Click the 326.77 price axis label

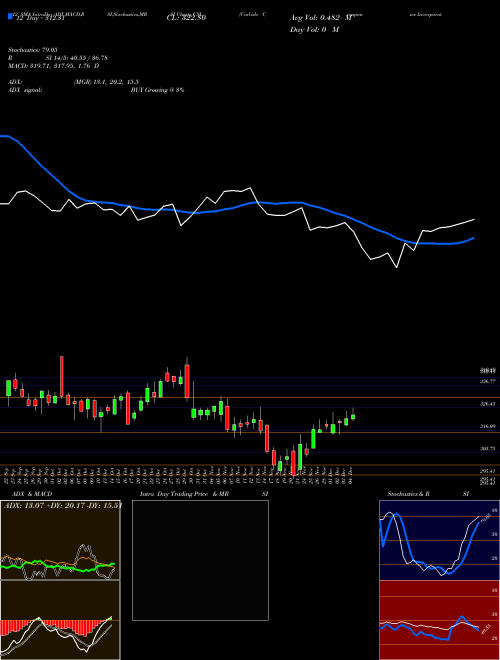tap(488, 381)
